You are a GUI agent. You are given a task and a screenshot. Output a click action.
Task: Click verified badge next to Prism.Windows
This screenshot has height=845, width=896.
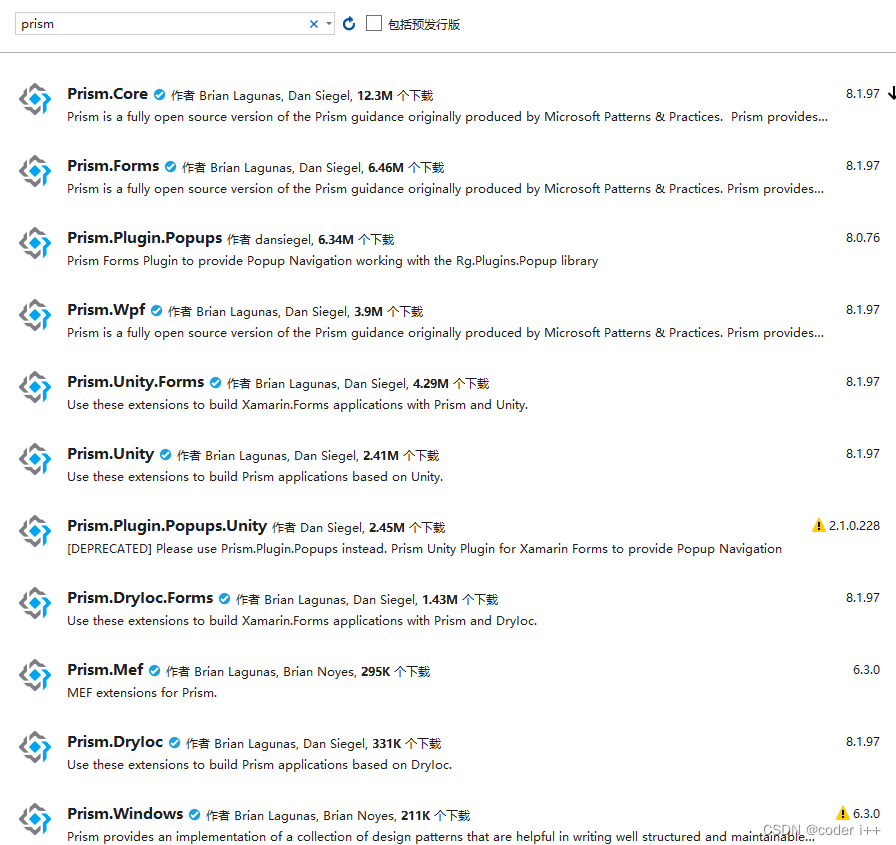pyautogui.click(x=194, y=815)
